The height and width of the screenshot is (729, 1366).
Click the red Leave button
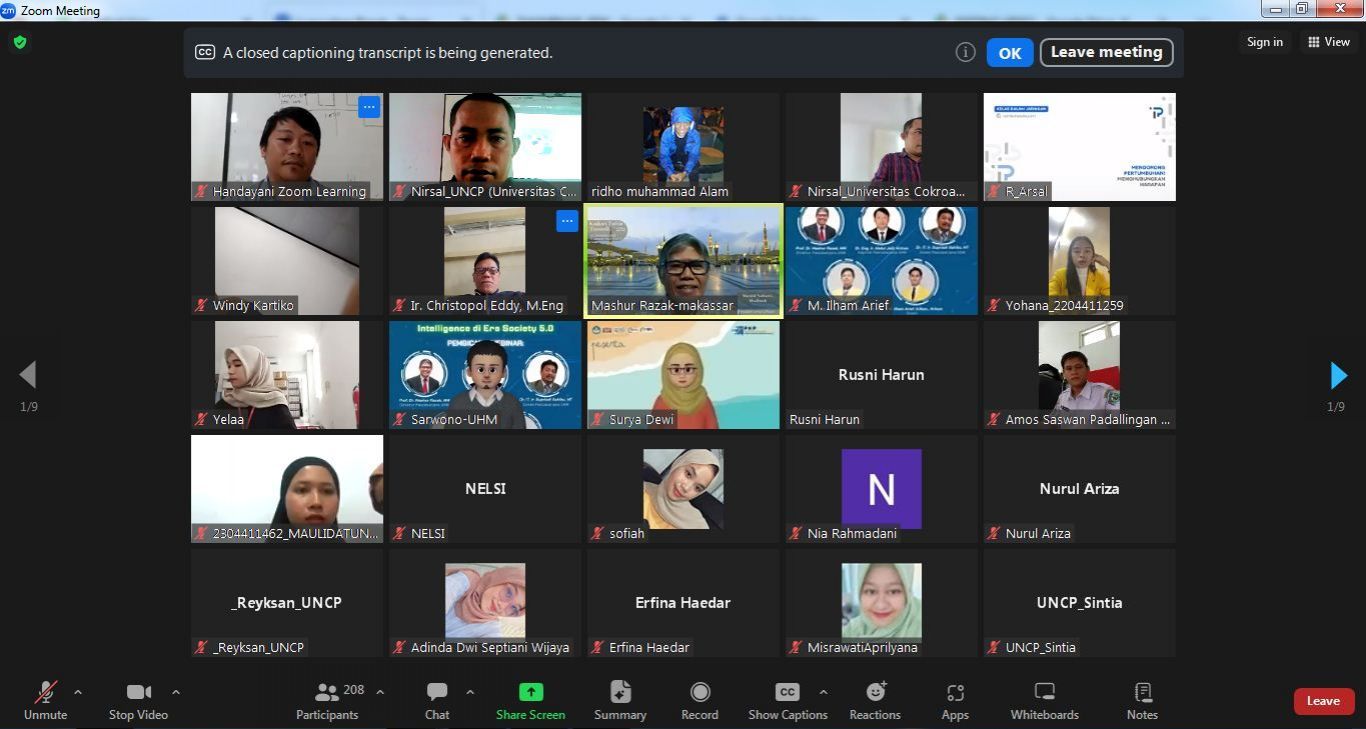pos(1323,701)
